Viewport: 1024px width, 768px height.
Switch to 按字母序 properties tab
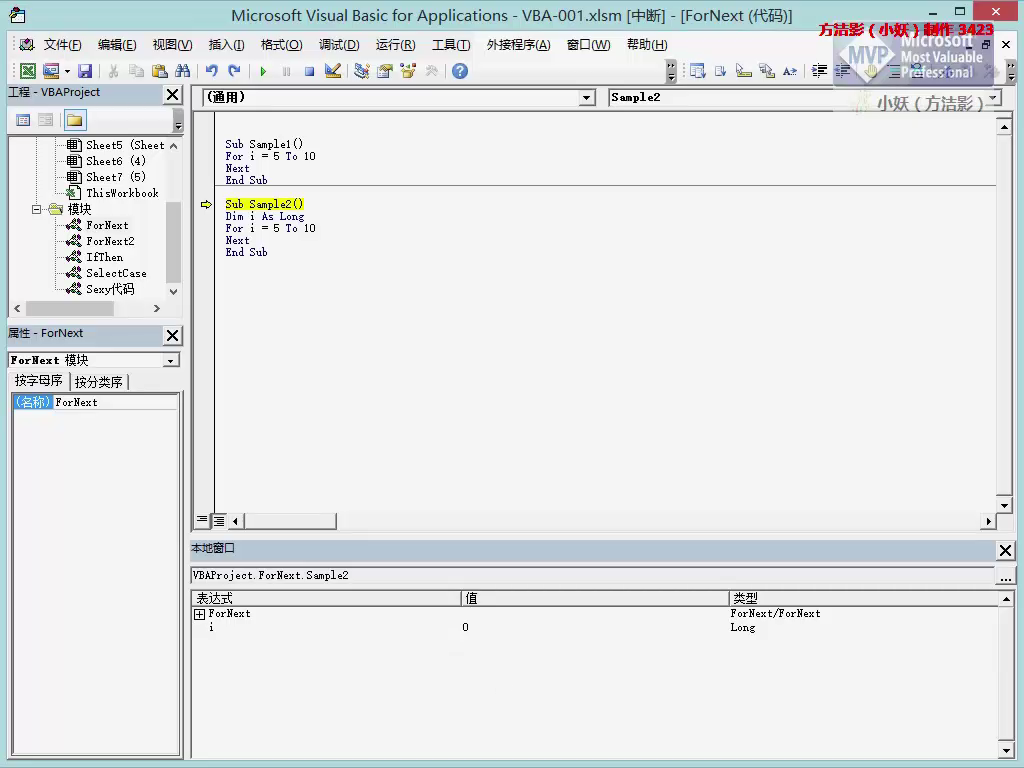(x=39, y=381)
